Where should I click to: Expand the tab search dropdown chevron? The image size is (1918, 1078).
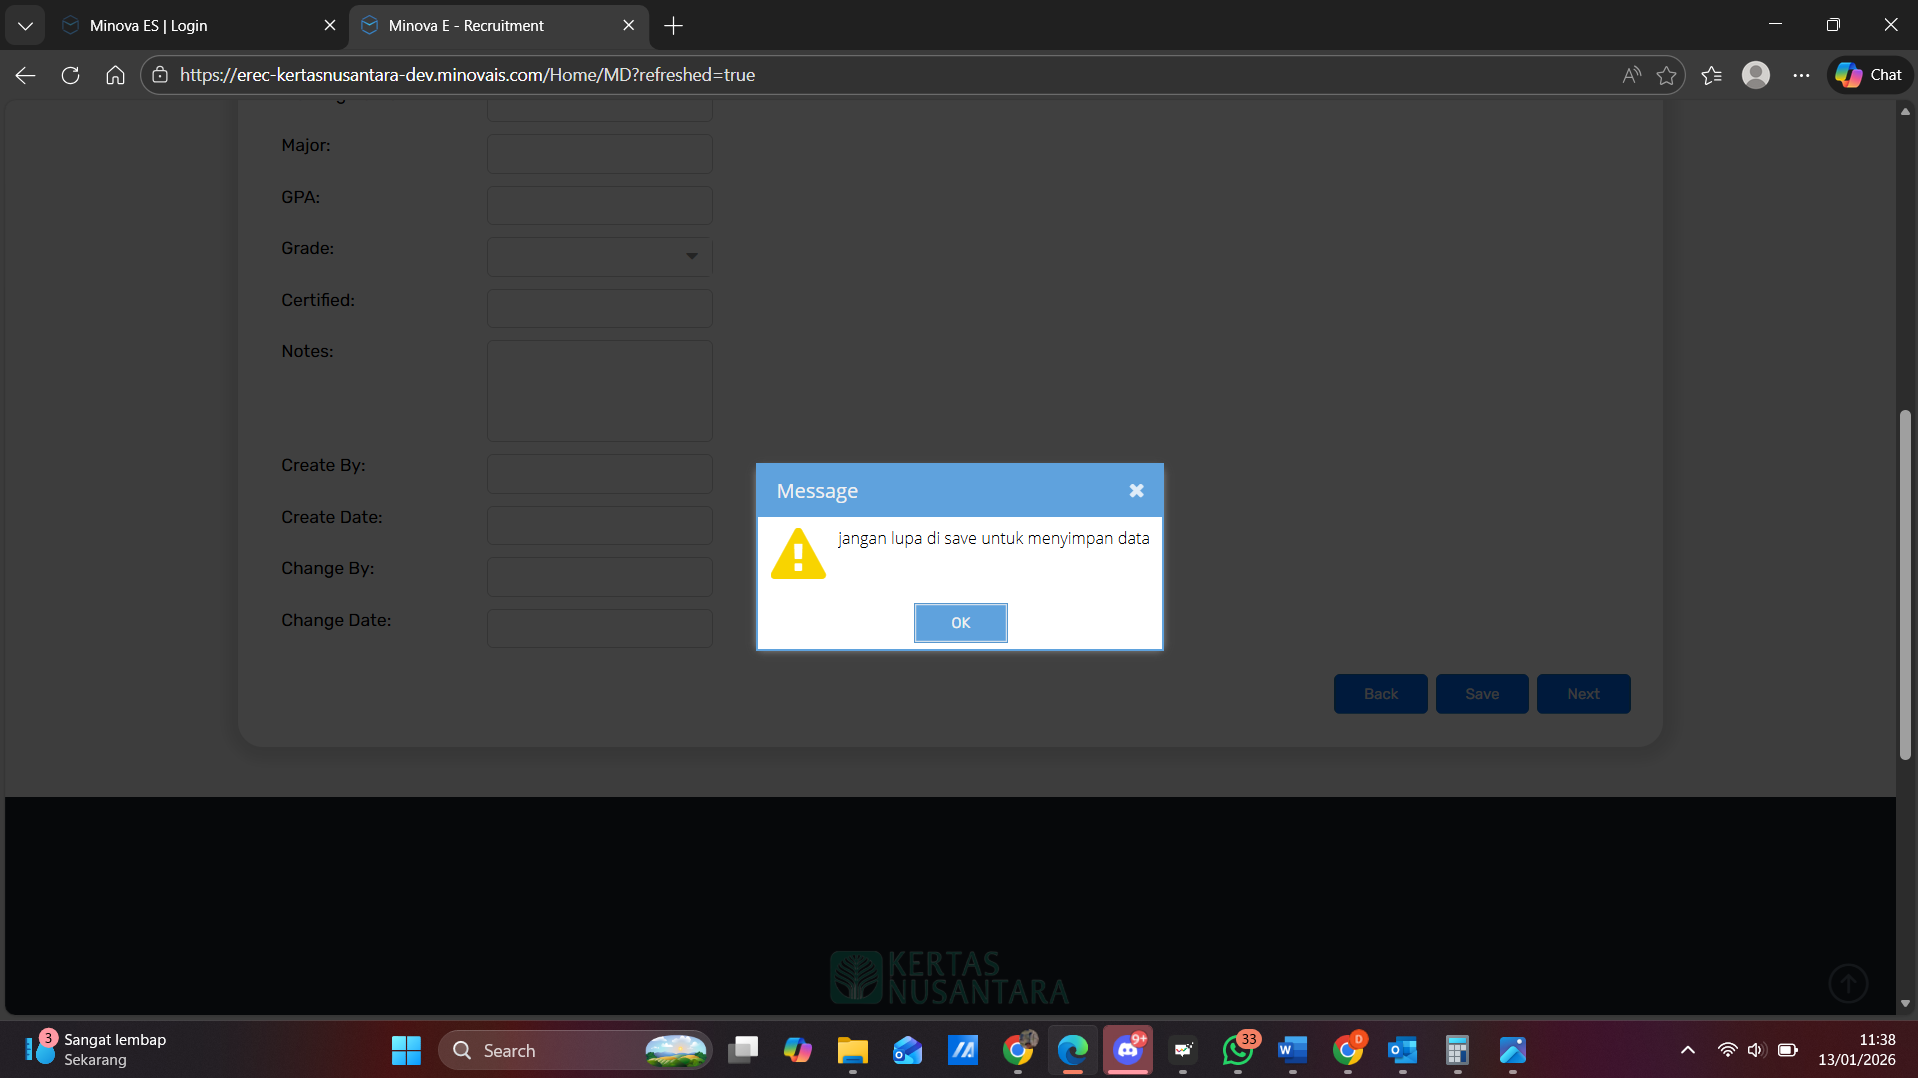point(25,26)
